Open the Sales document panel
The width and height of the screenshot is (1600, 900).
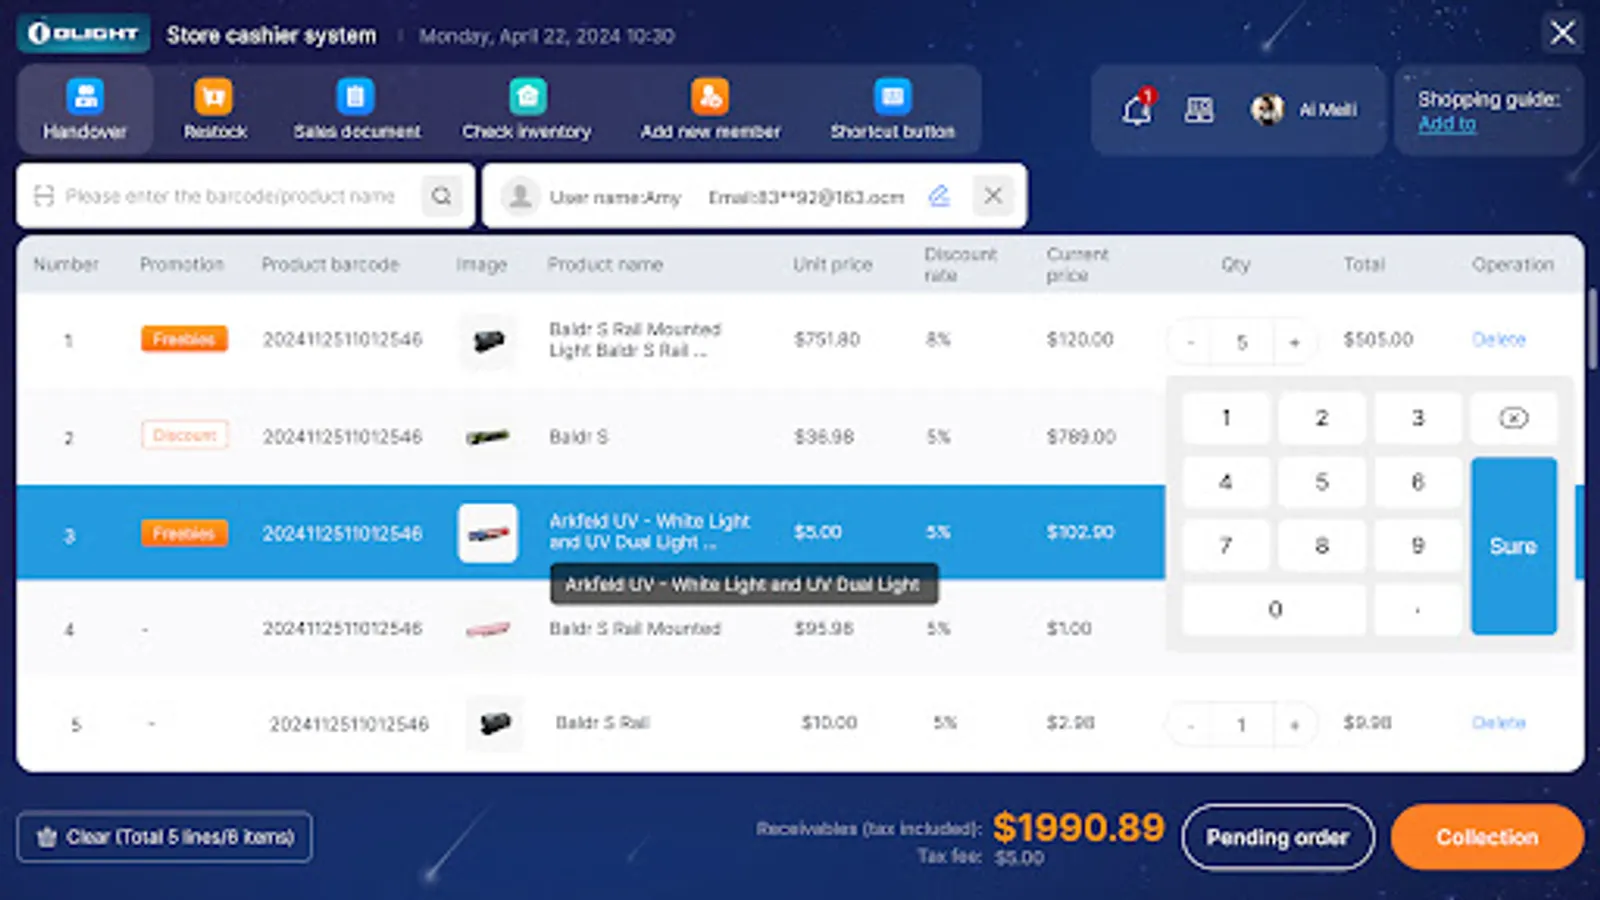(356, 108)
